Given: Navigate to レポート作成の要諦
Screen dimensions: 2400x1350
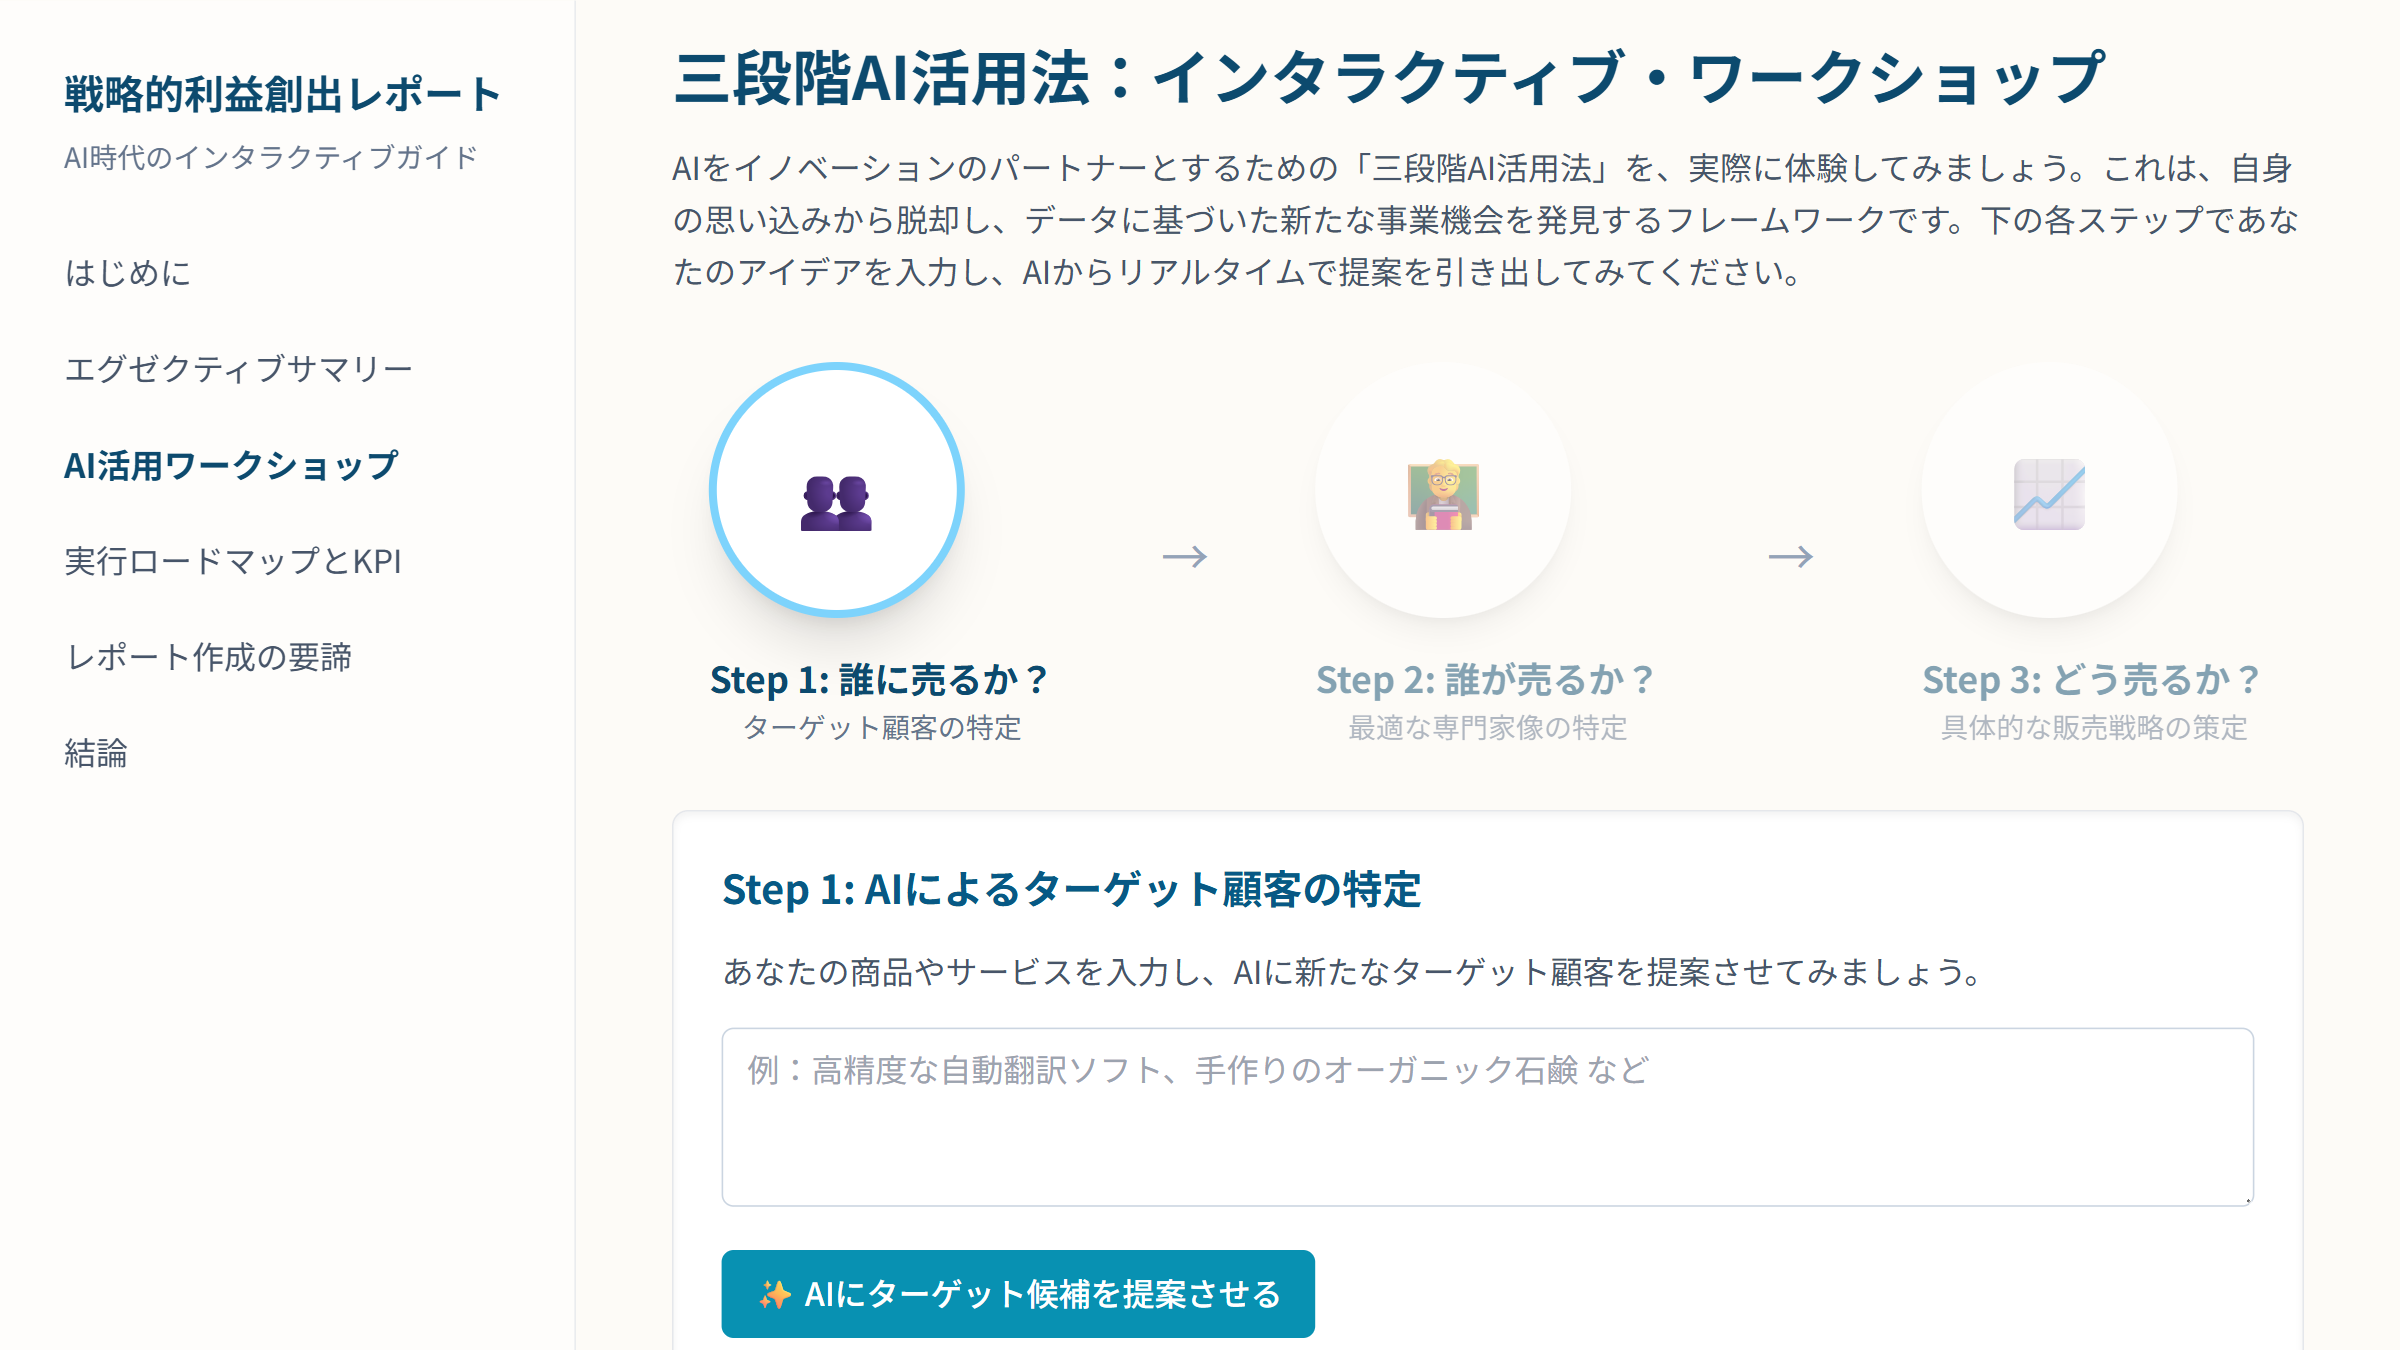Looking at the screenshot, I should [208, 657].
